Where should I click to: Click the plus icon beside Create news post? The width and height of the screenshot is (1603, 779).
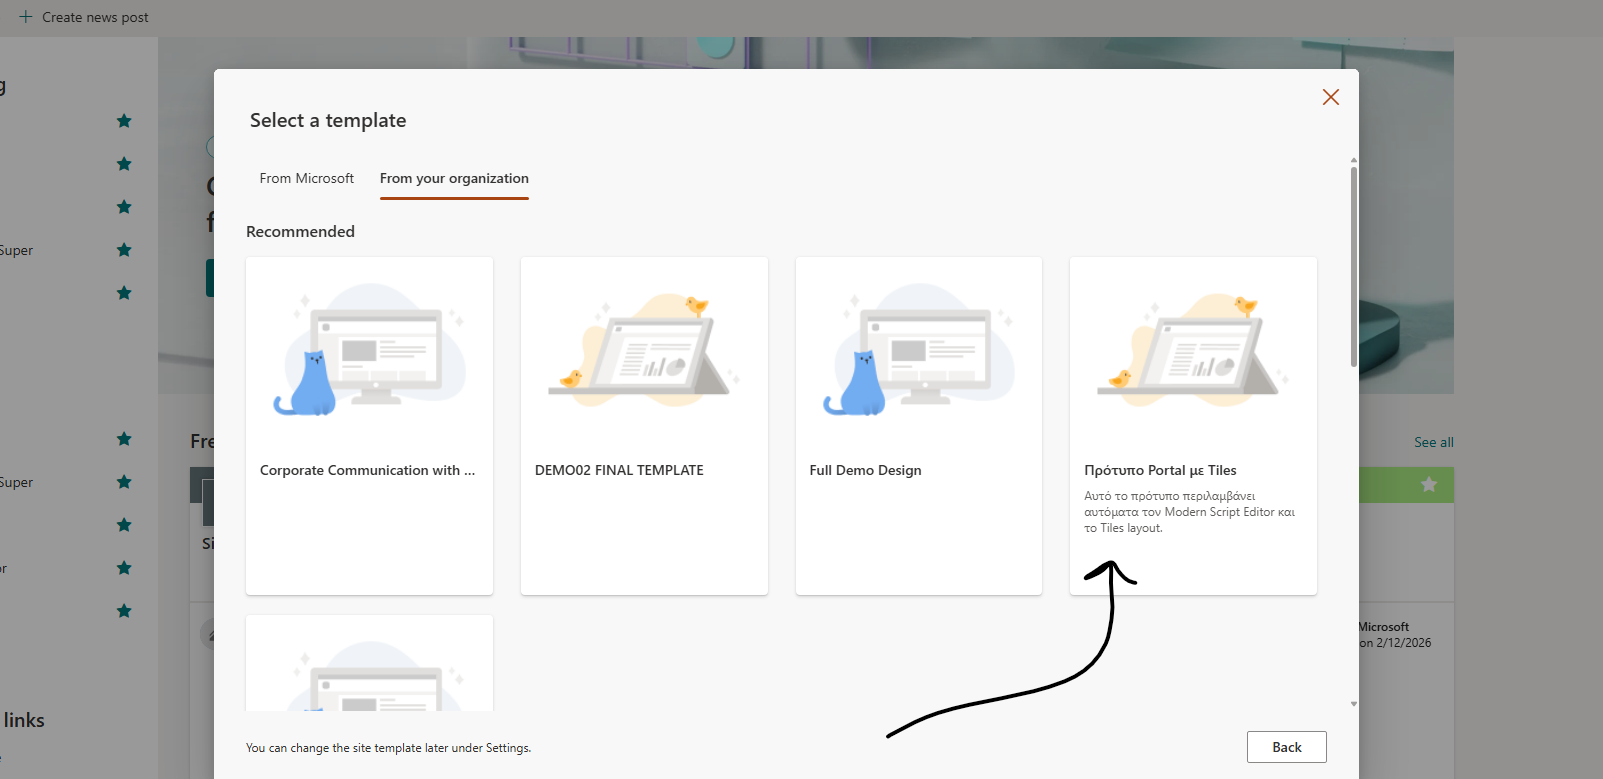(26, 17)
